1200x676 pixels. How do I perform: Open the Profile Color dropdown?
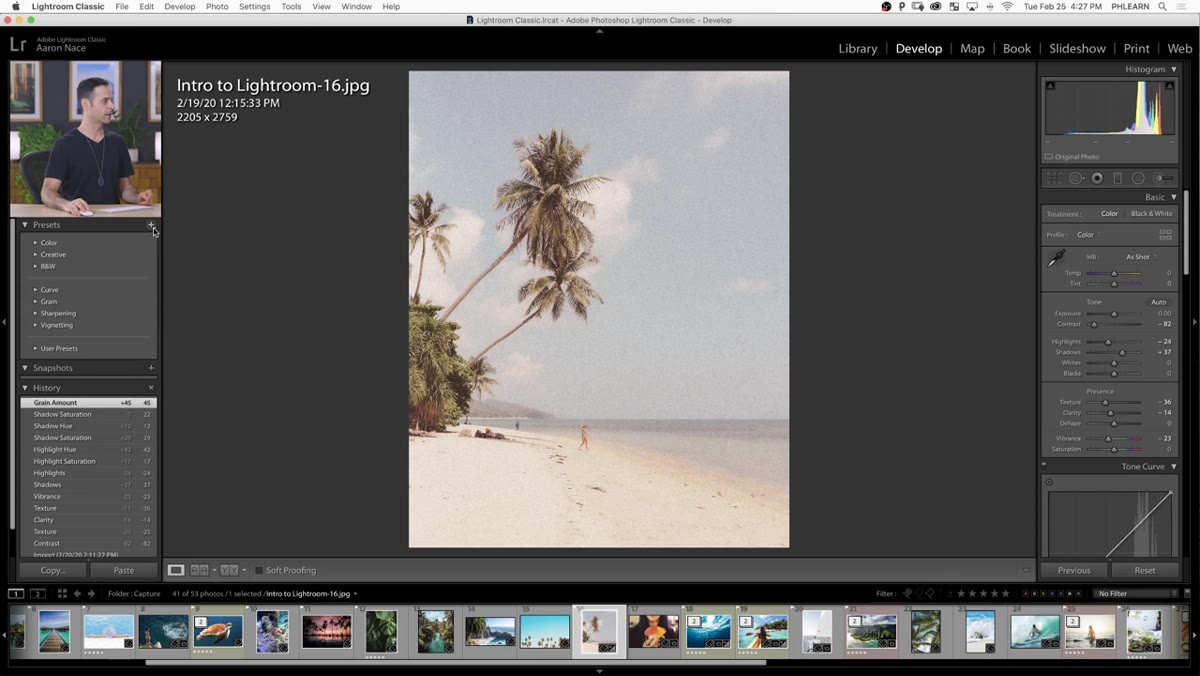[x=1087, y=235]
